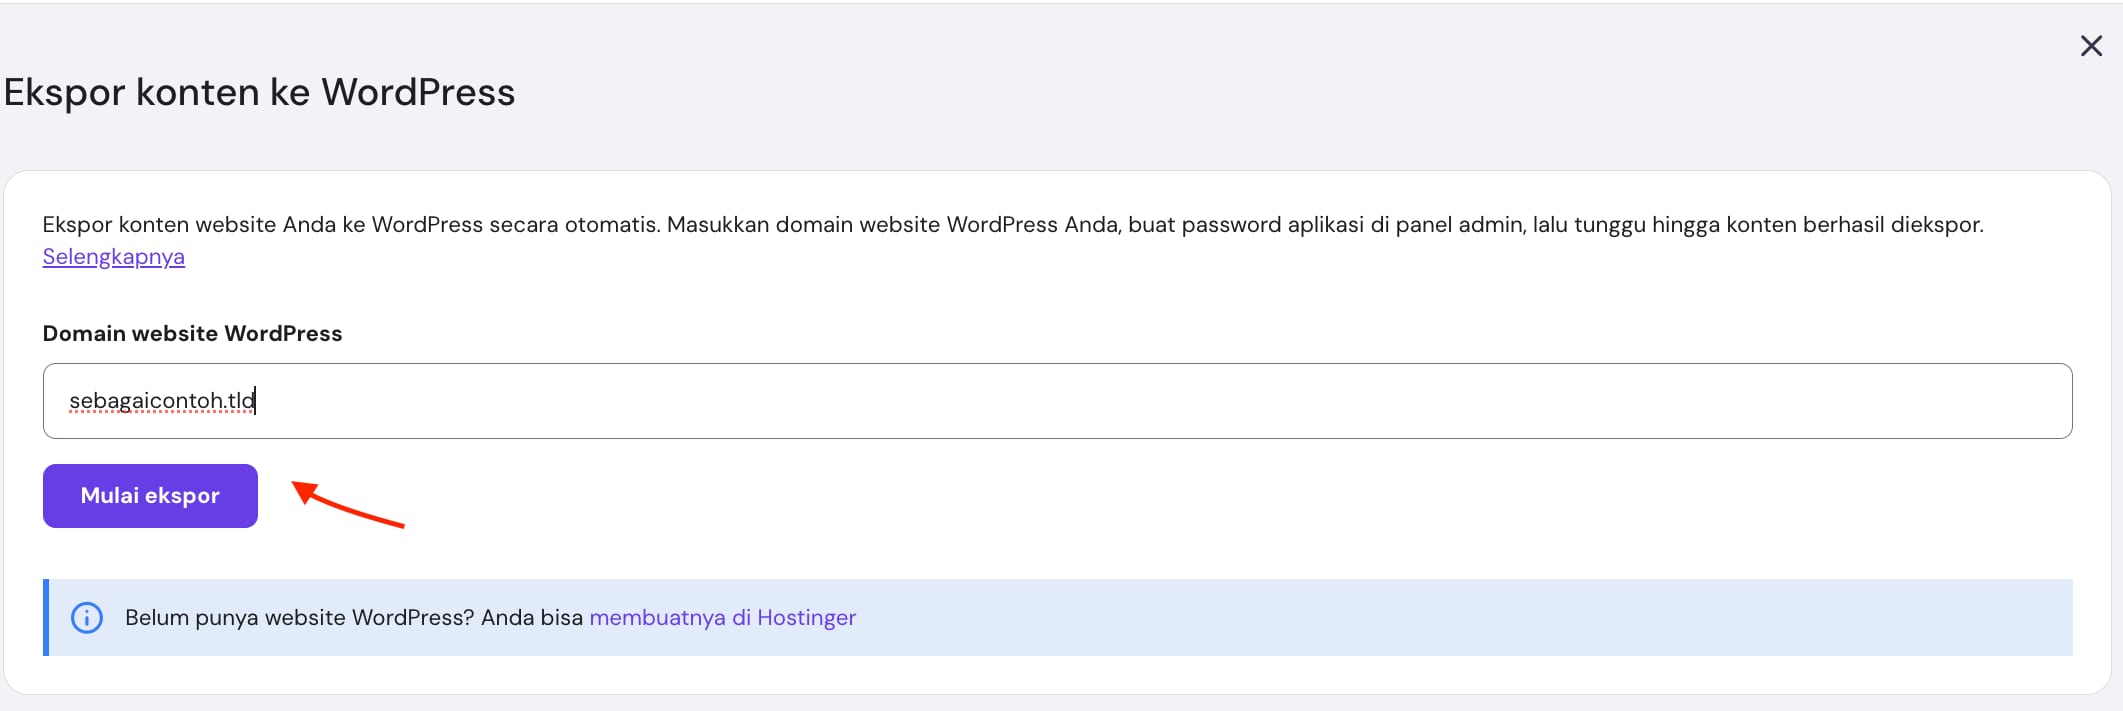The image size is (2123, 711).
Task: Click the word "WordPress" in the dialog title
Action: pos(418,92)
